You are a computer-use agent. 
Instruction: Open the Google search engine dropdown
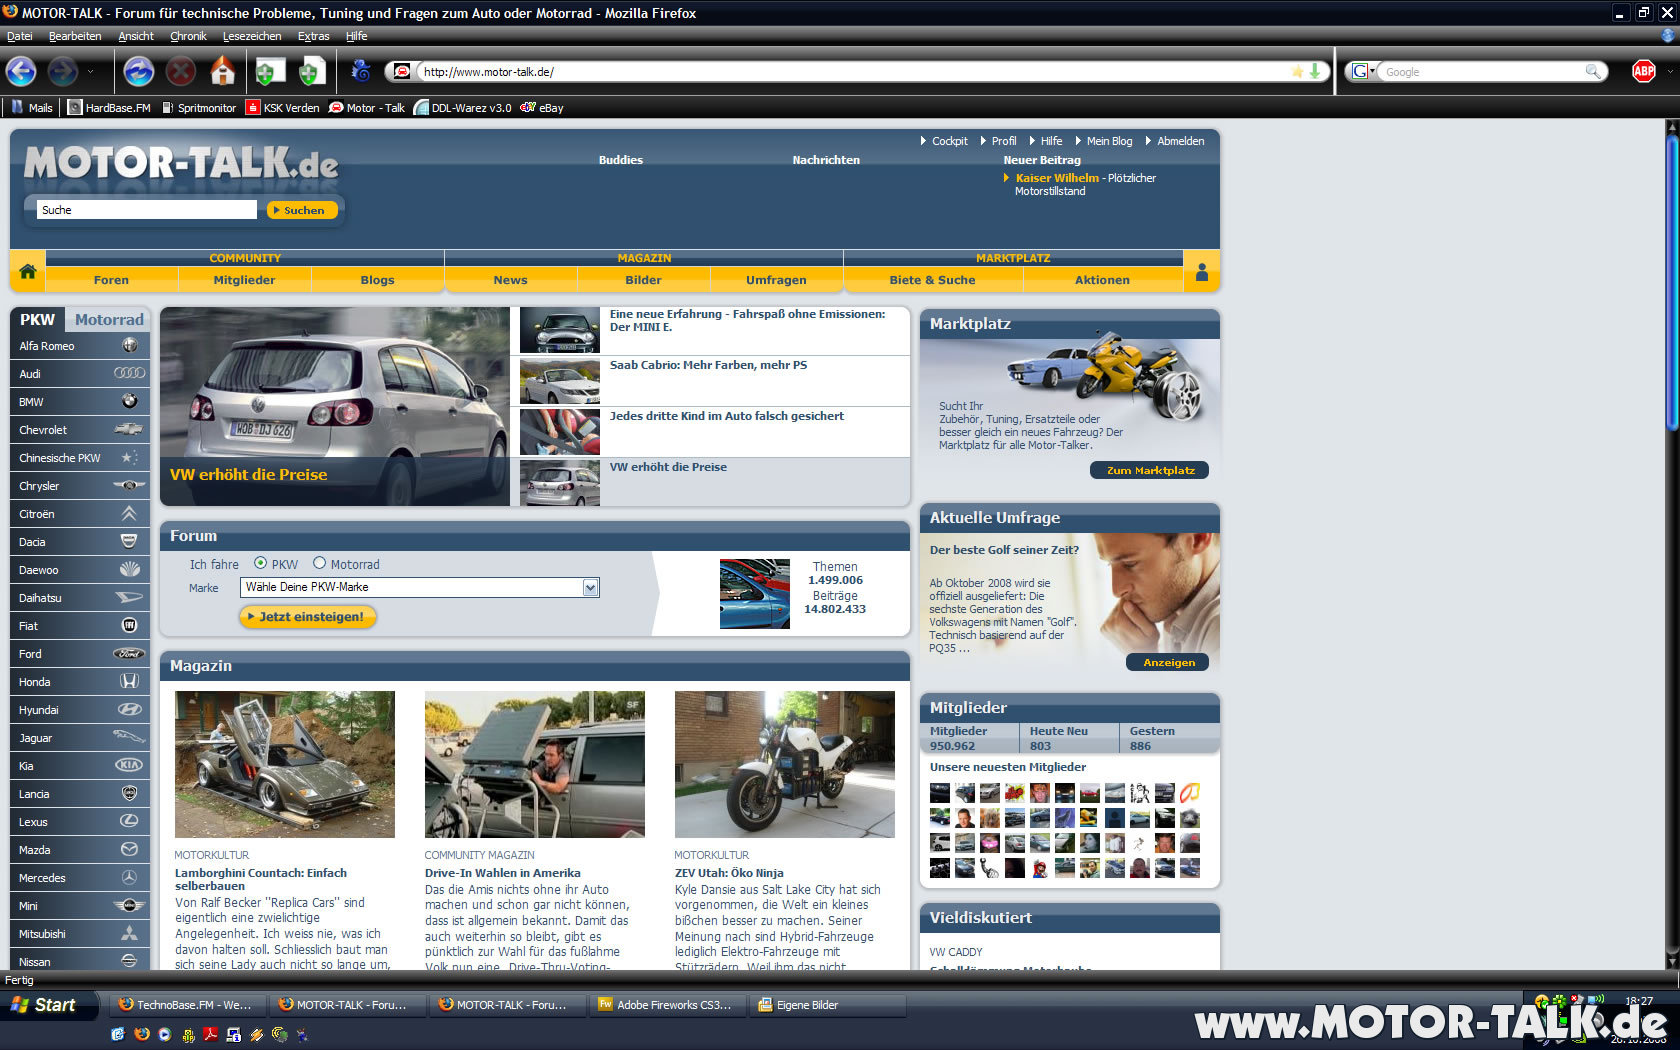1363,71
